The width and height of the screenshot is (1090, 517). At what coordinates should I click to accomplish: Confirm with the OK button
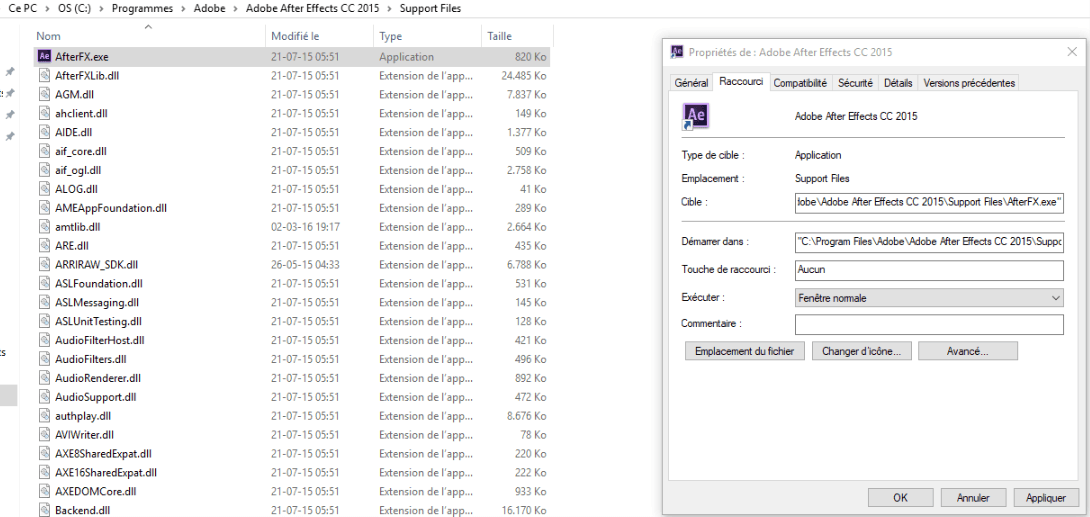tap(900, 498)
